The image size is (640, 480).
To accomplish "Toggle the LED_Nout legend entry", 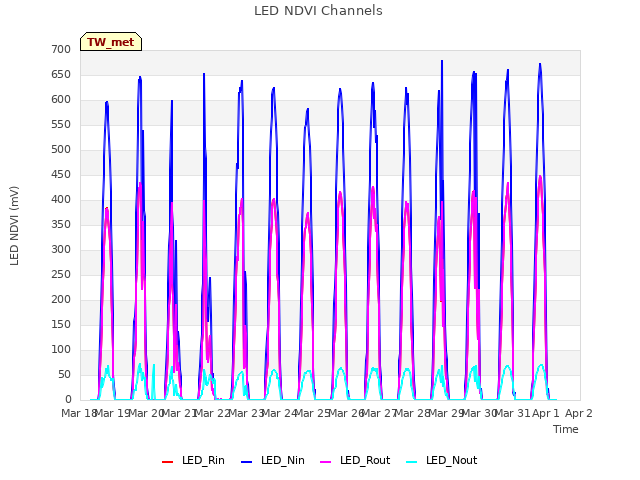I will tap(442, 461).
